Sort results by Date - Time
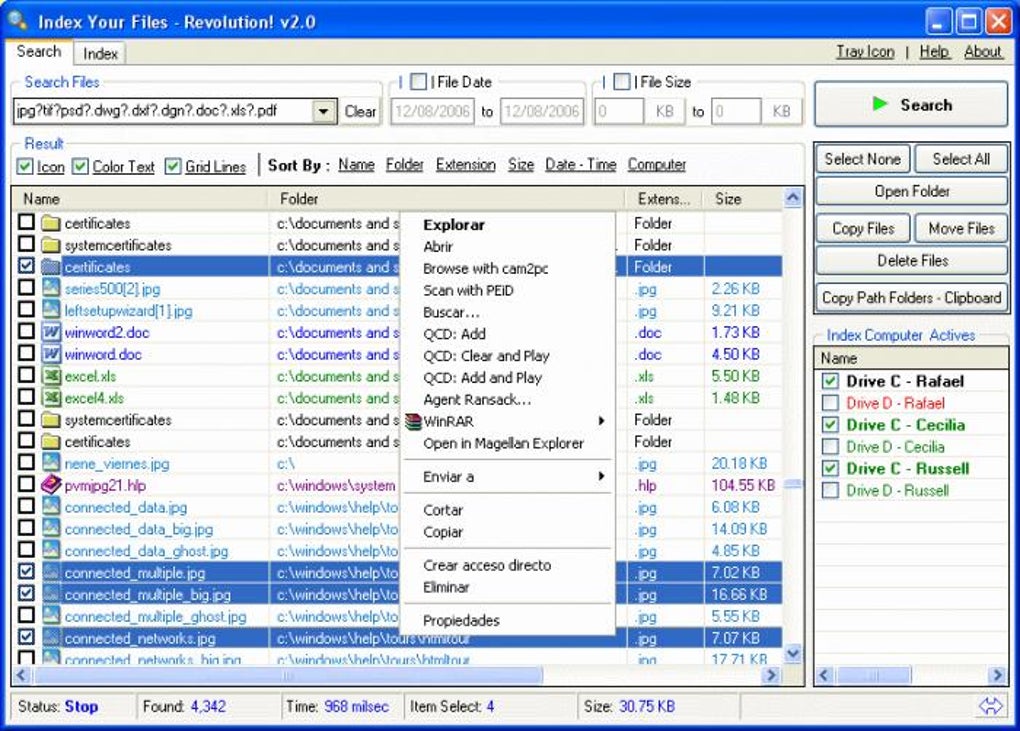Image resolution: width=1020 pixels, height=731 pixels. [x=580, y=165]
